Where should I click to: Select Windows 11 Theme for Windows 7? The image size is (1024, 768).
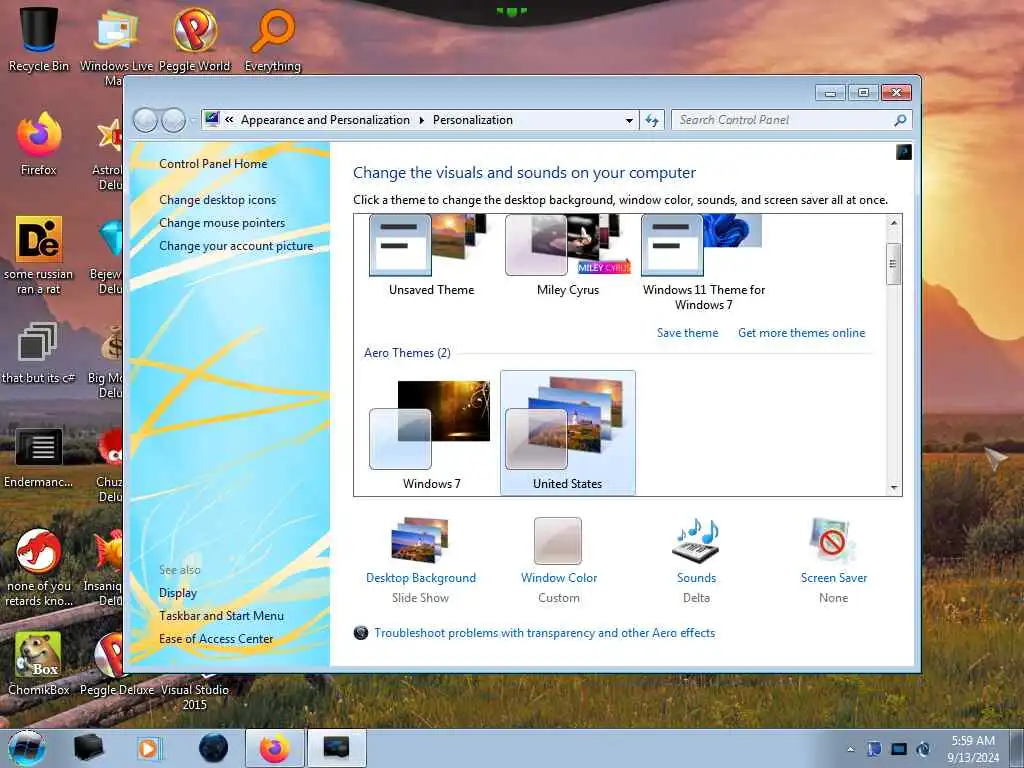pos(704,263)
